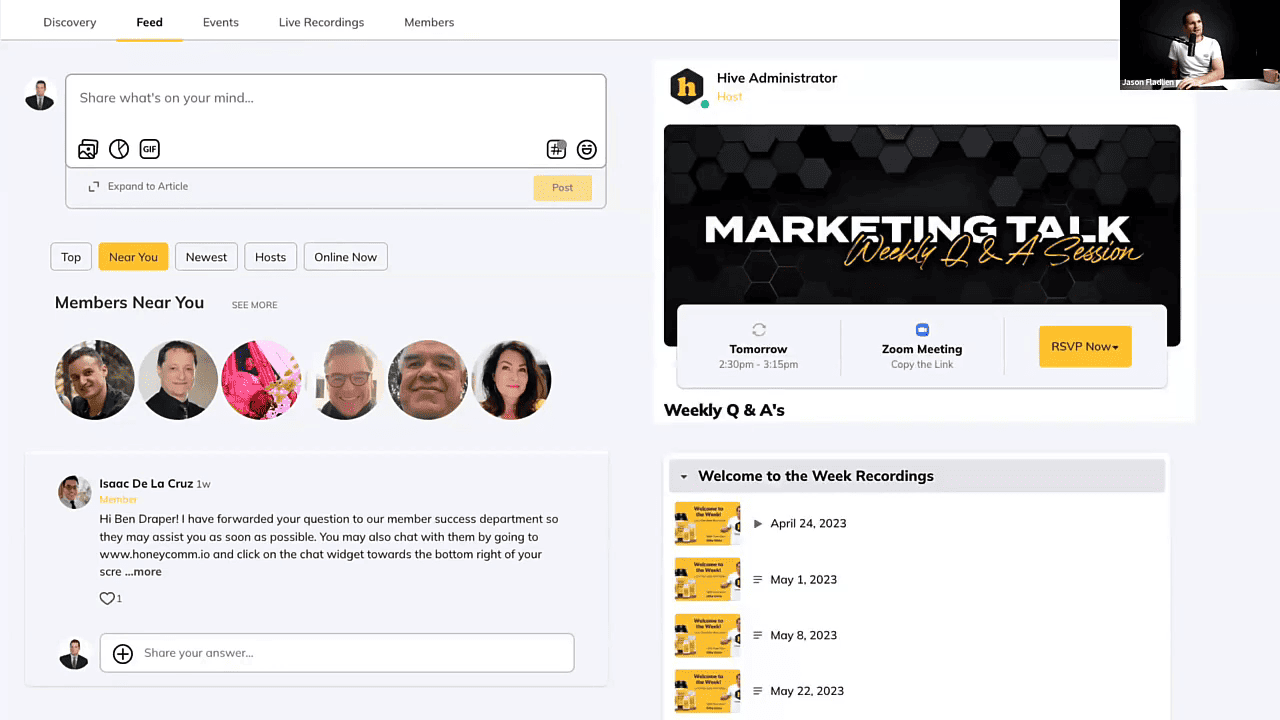
Task: Click the 1w timestamp on Isaac's post
Action: (x=203, y=484)
